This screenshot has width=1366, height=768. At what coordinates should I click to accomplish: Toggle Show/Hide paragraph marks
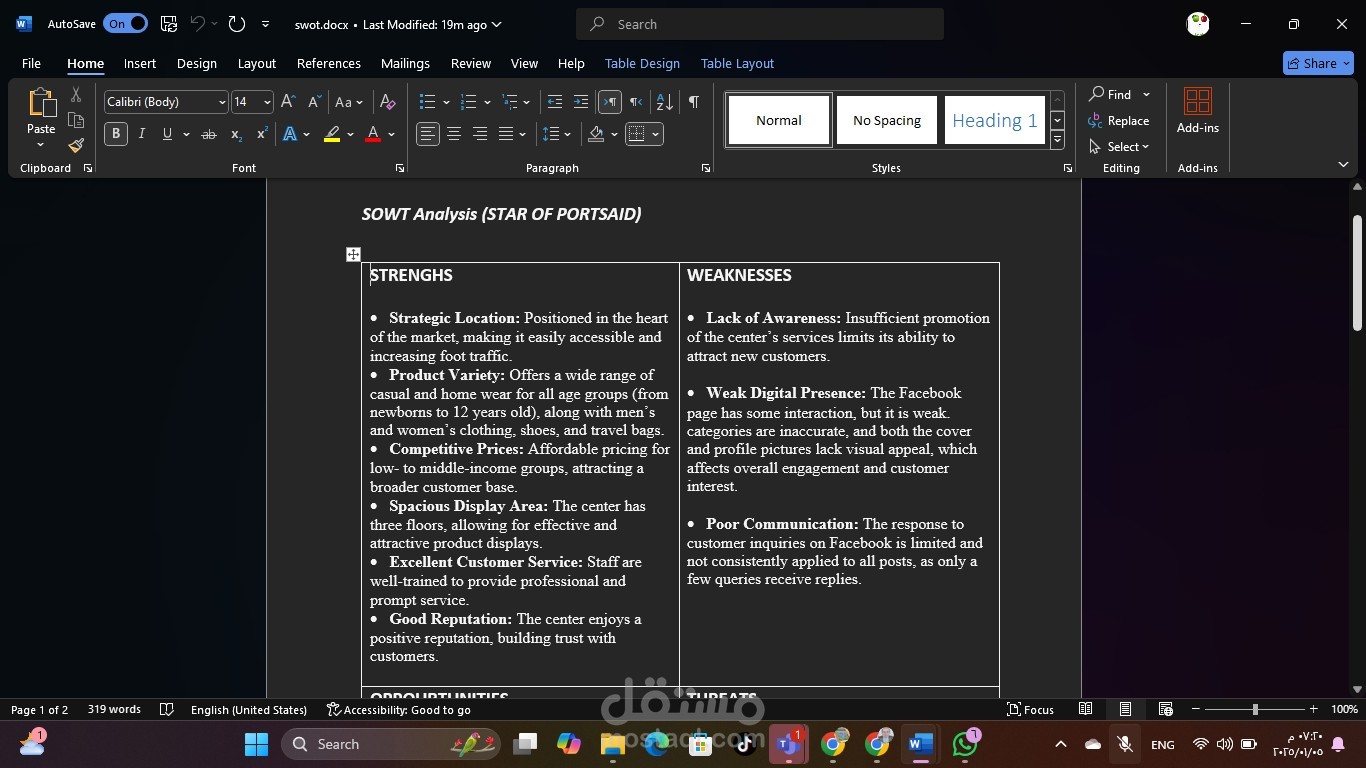click(693, 102)
